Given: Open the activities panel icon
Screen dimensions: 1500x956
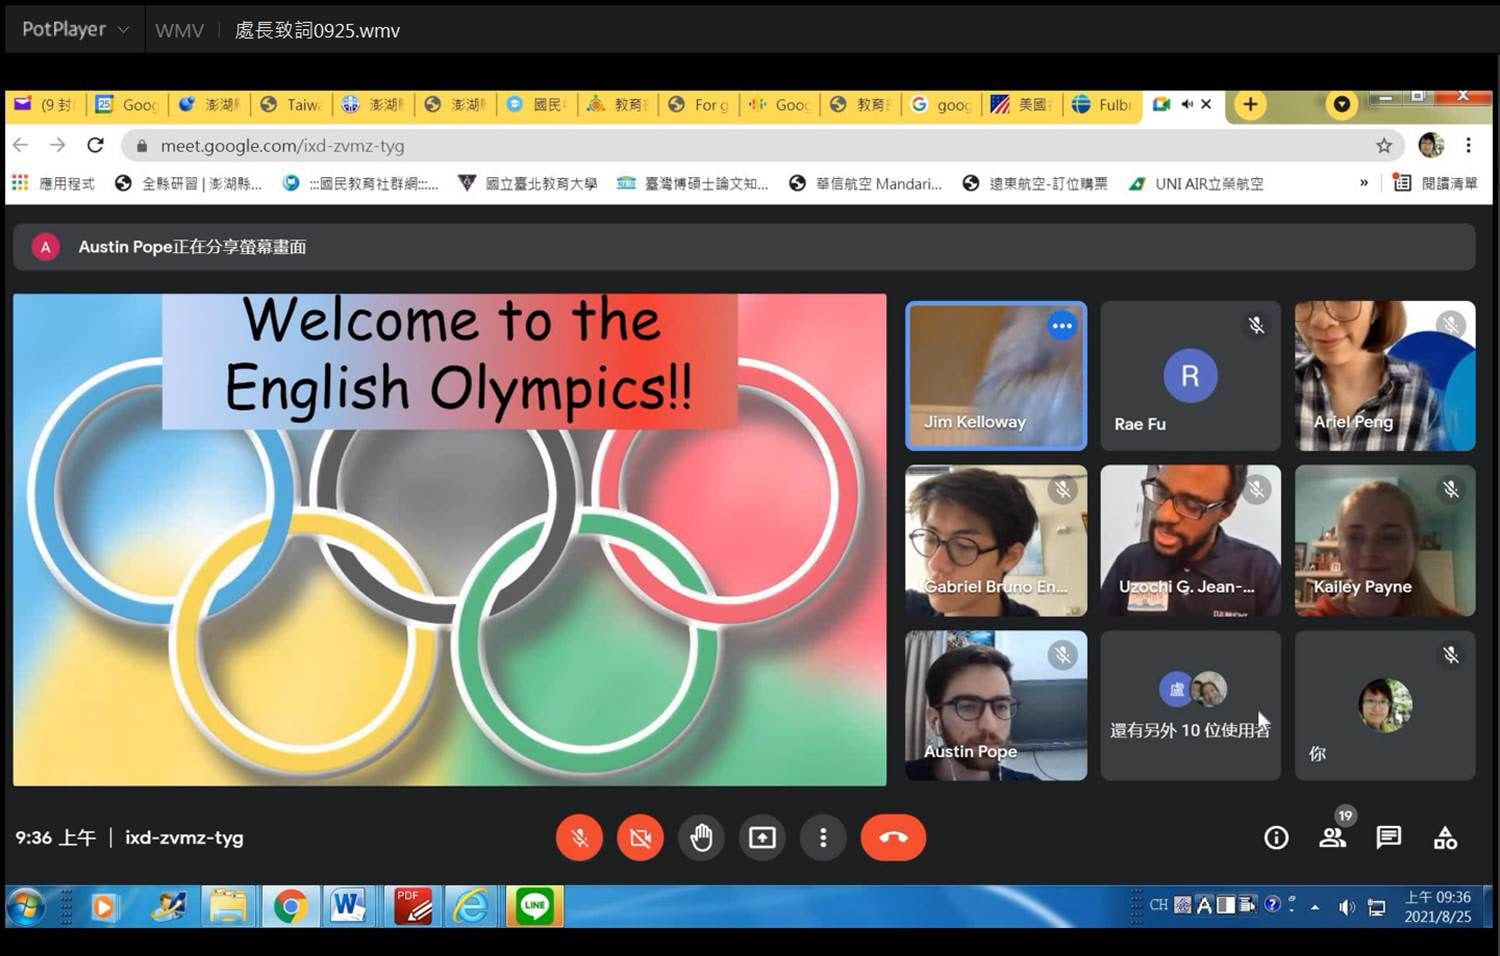Looking at the screenshot, I should [1445, 838].
